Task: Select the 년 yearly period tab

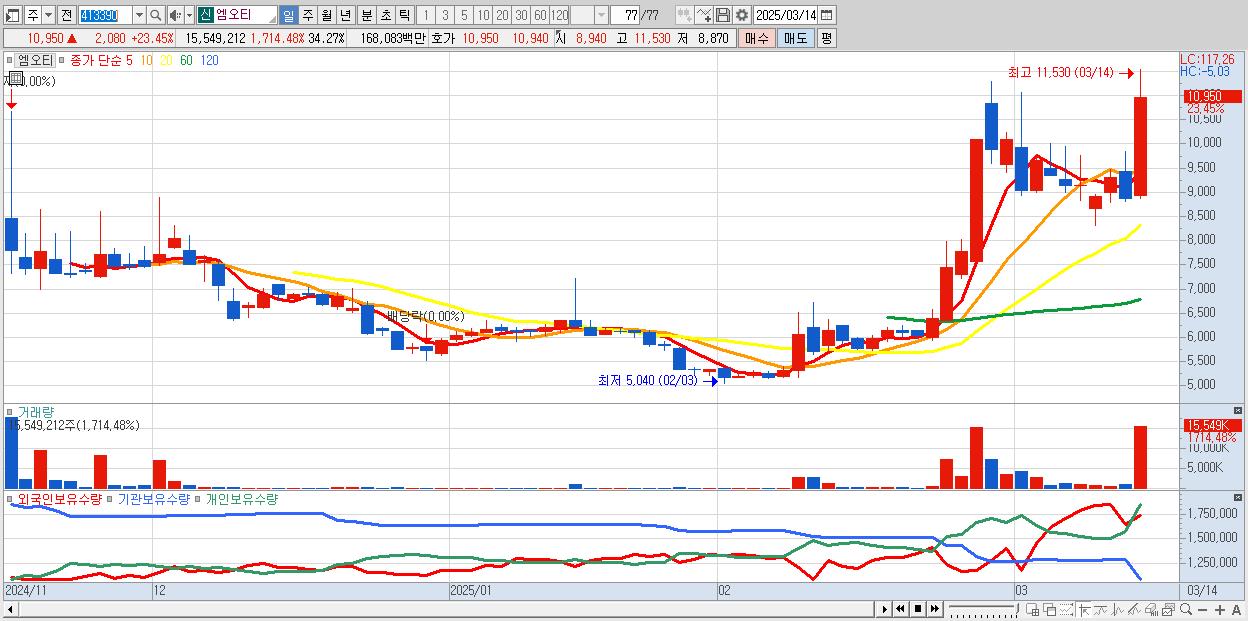Action: click(x=345, y=15)
